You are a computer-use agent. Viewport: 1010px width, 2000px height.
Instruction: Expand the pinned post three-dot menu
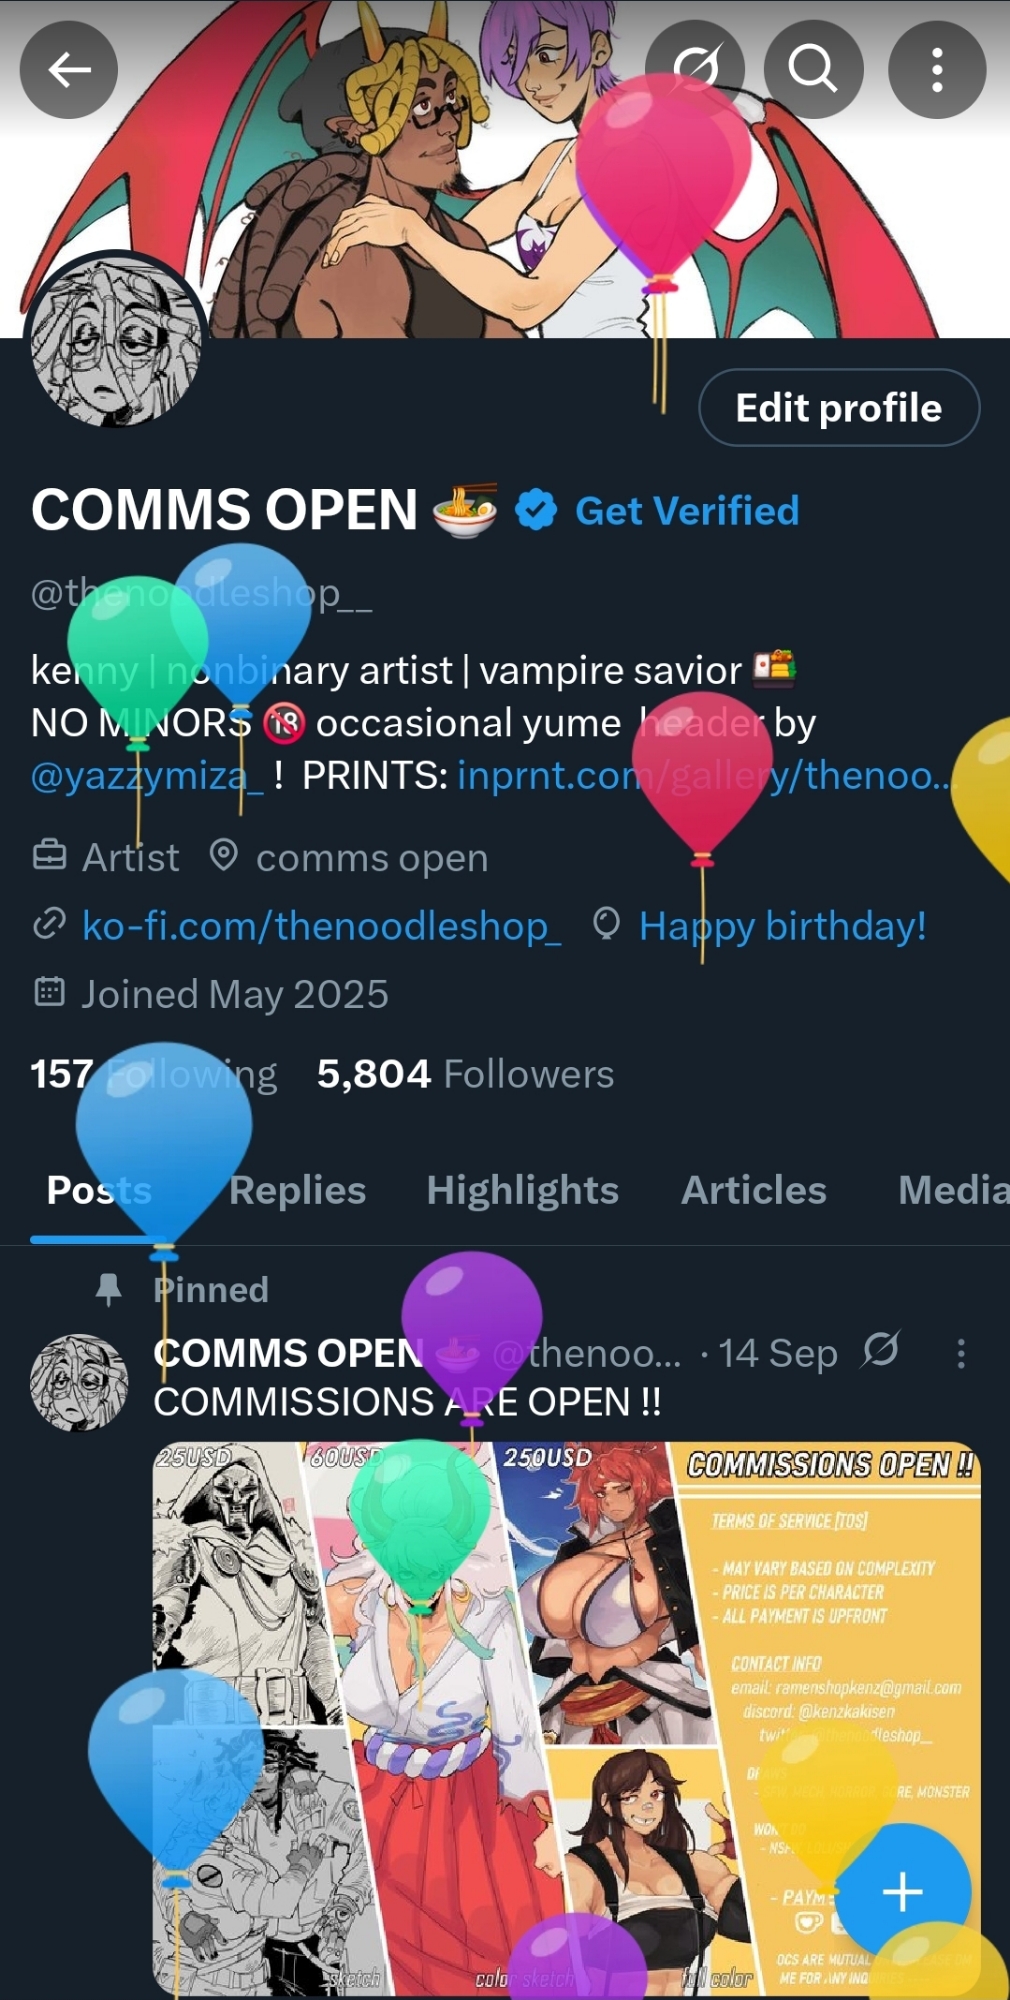tap(961, 1354)
